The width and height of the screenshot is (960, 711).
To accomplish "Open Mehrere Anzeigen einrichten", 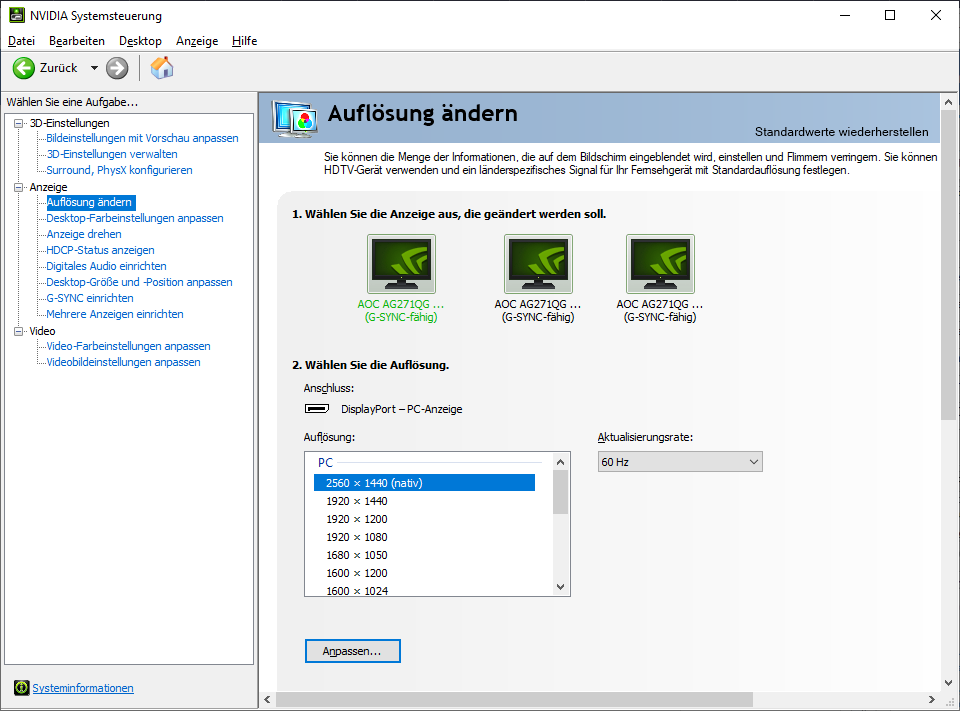I will click(115, 314).
